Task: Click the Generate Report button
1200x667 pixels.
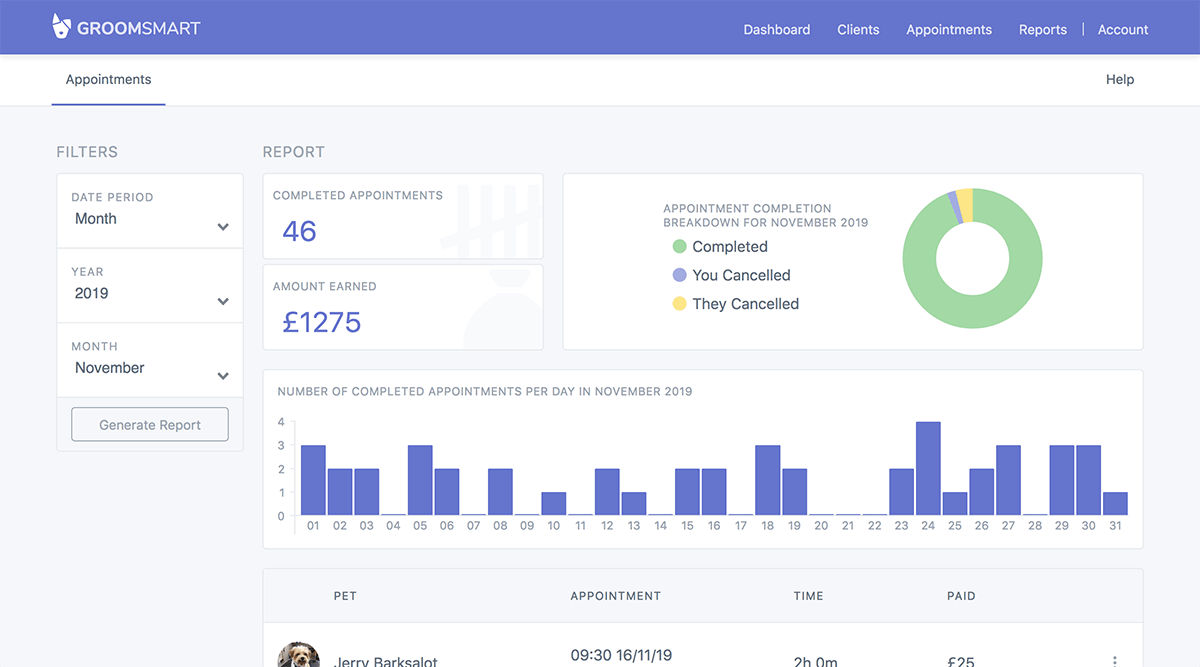Action: click(x=150, y=424)
